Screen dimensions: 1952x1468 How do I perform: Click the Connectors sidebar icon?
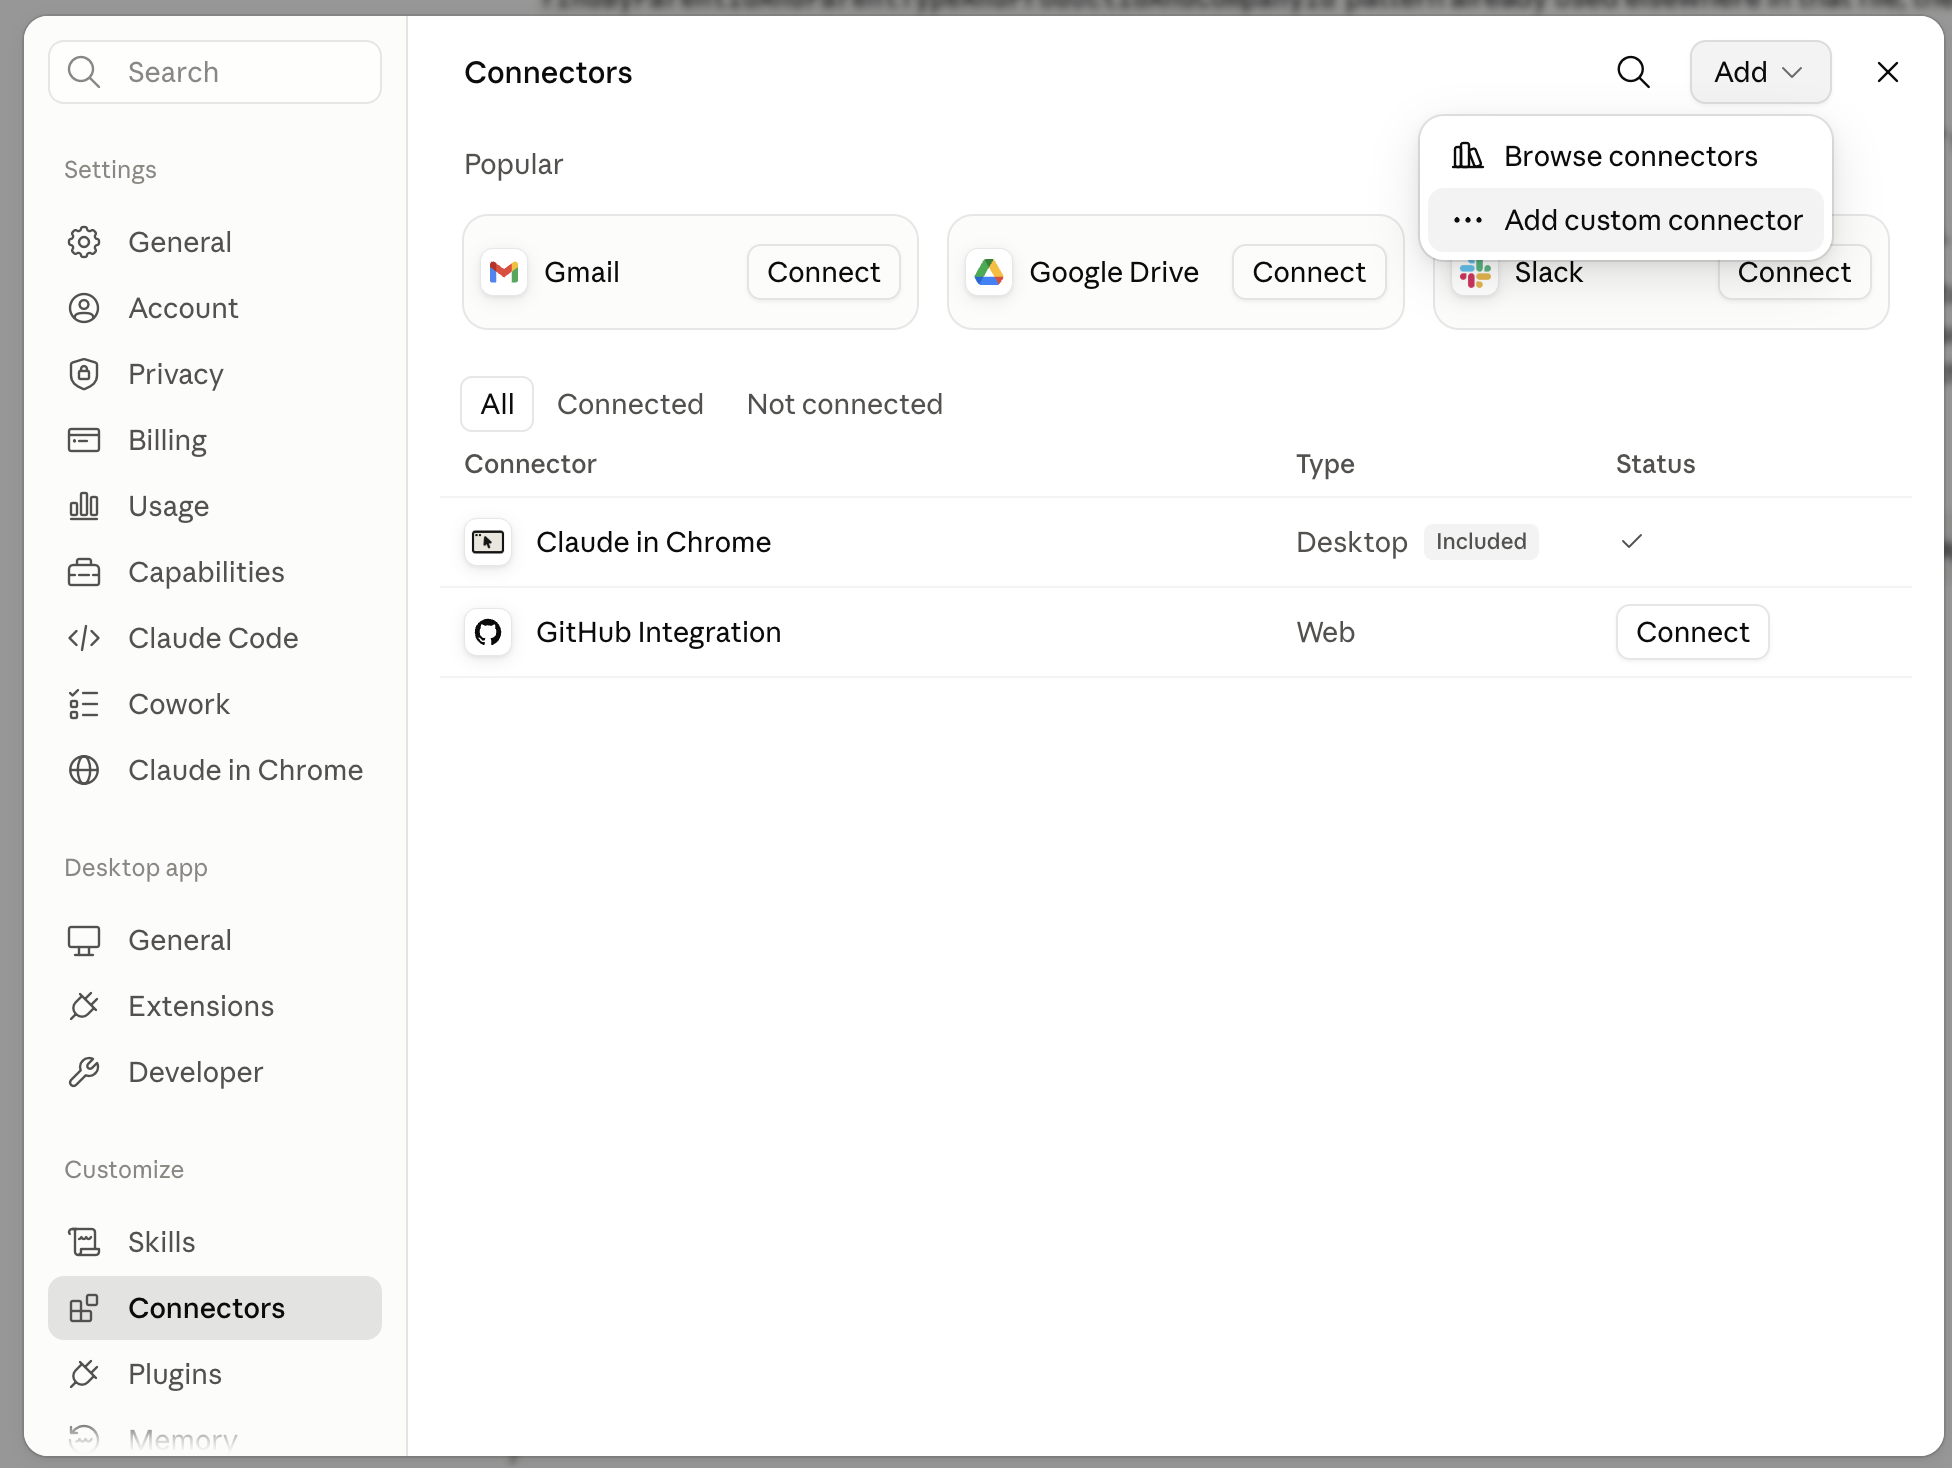(84, 1308)
